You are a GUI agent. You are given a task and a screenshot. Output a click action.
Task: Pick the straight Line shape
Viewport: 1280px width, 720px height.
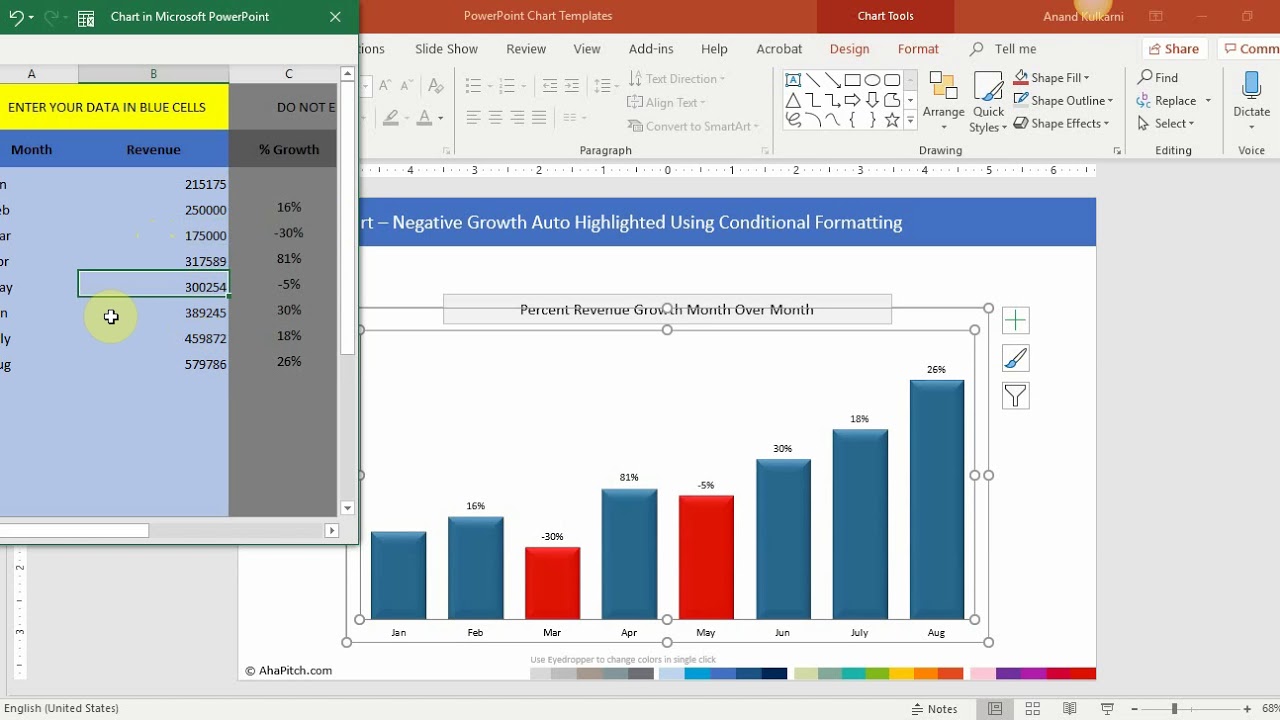tap(812, 80)
